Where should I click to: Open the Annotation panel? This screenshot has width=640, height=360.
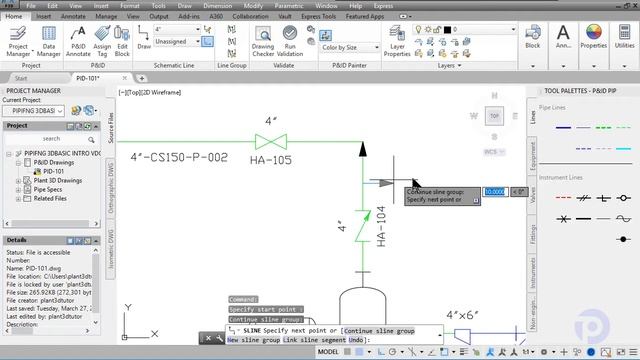563,38
